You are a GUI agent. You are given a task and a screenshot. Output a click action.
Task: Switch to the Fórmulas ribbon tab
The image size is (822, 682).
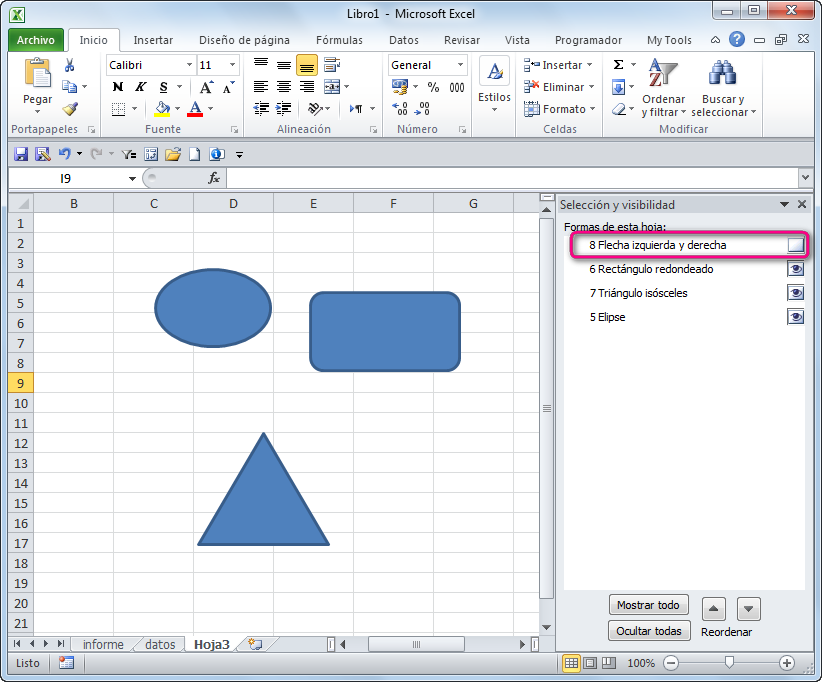340,40
